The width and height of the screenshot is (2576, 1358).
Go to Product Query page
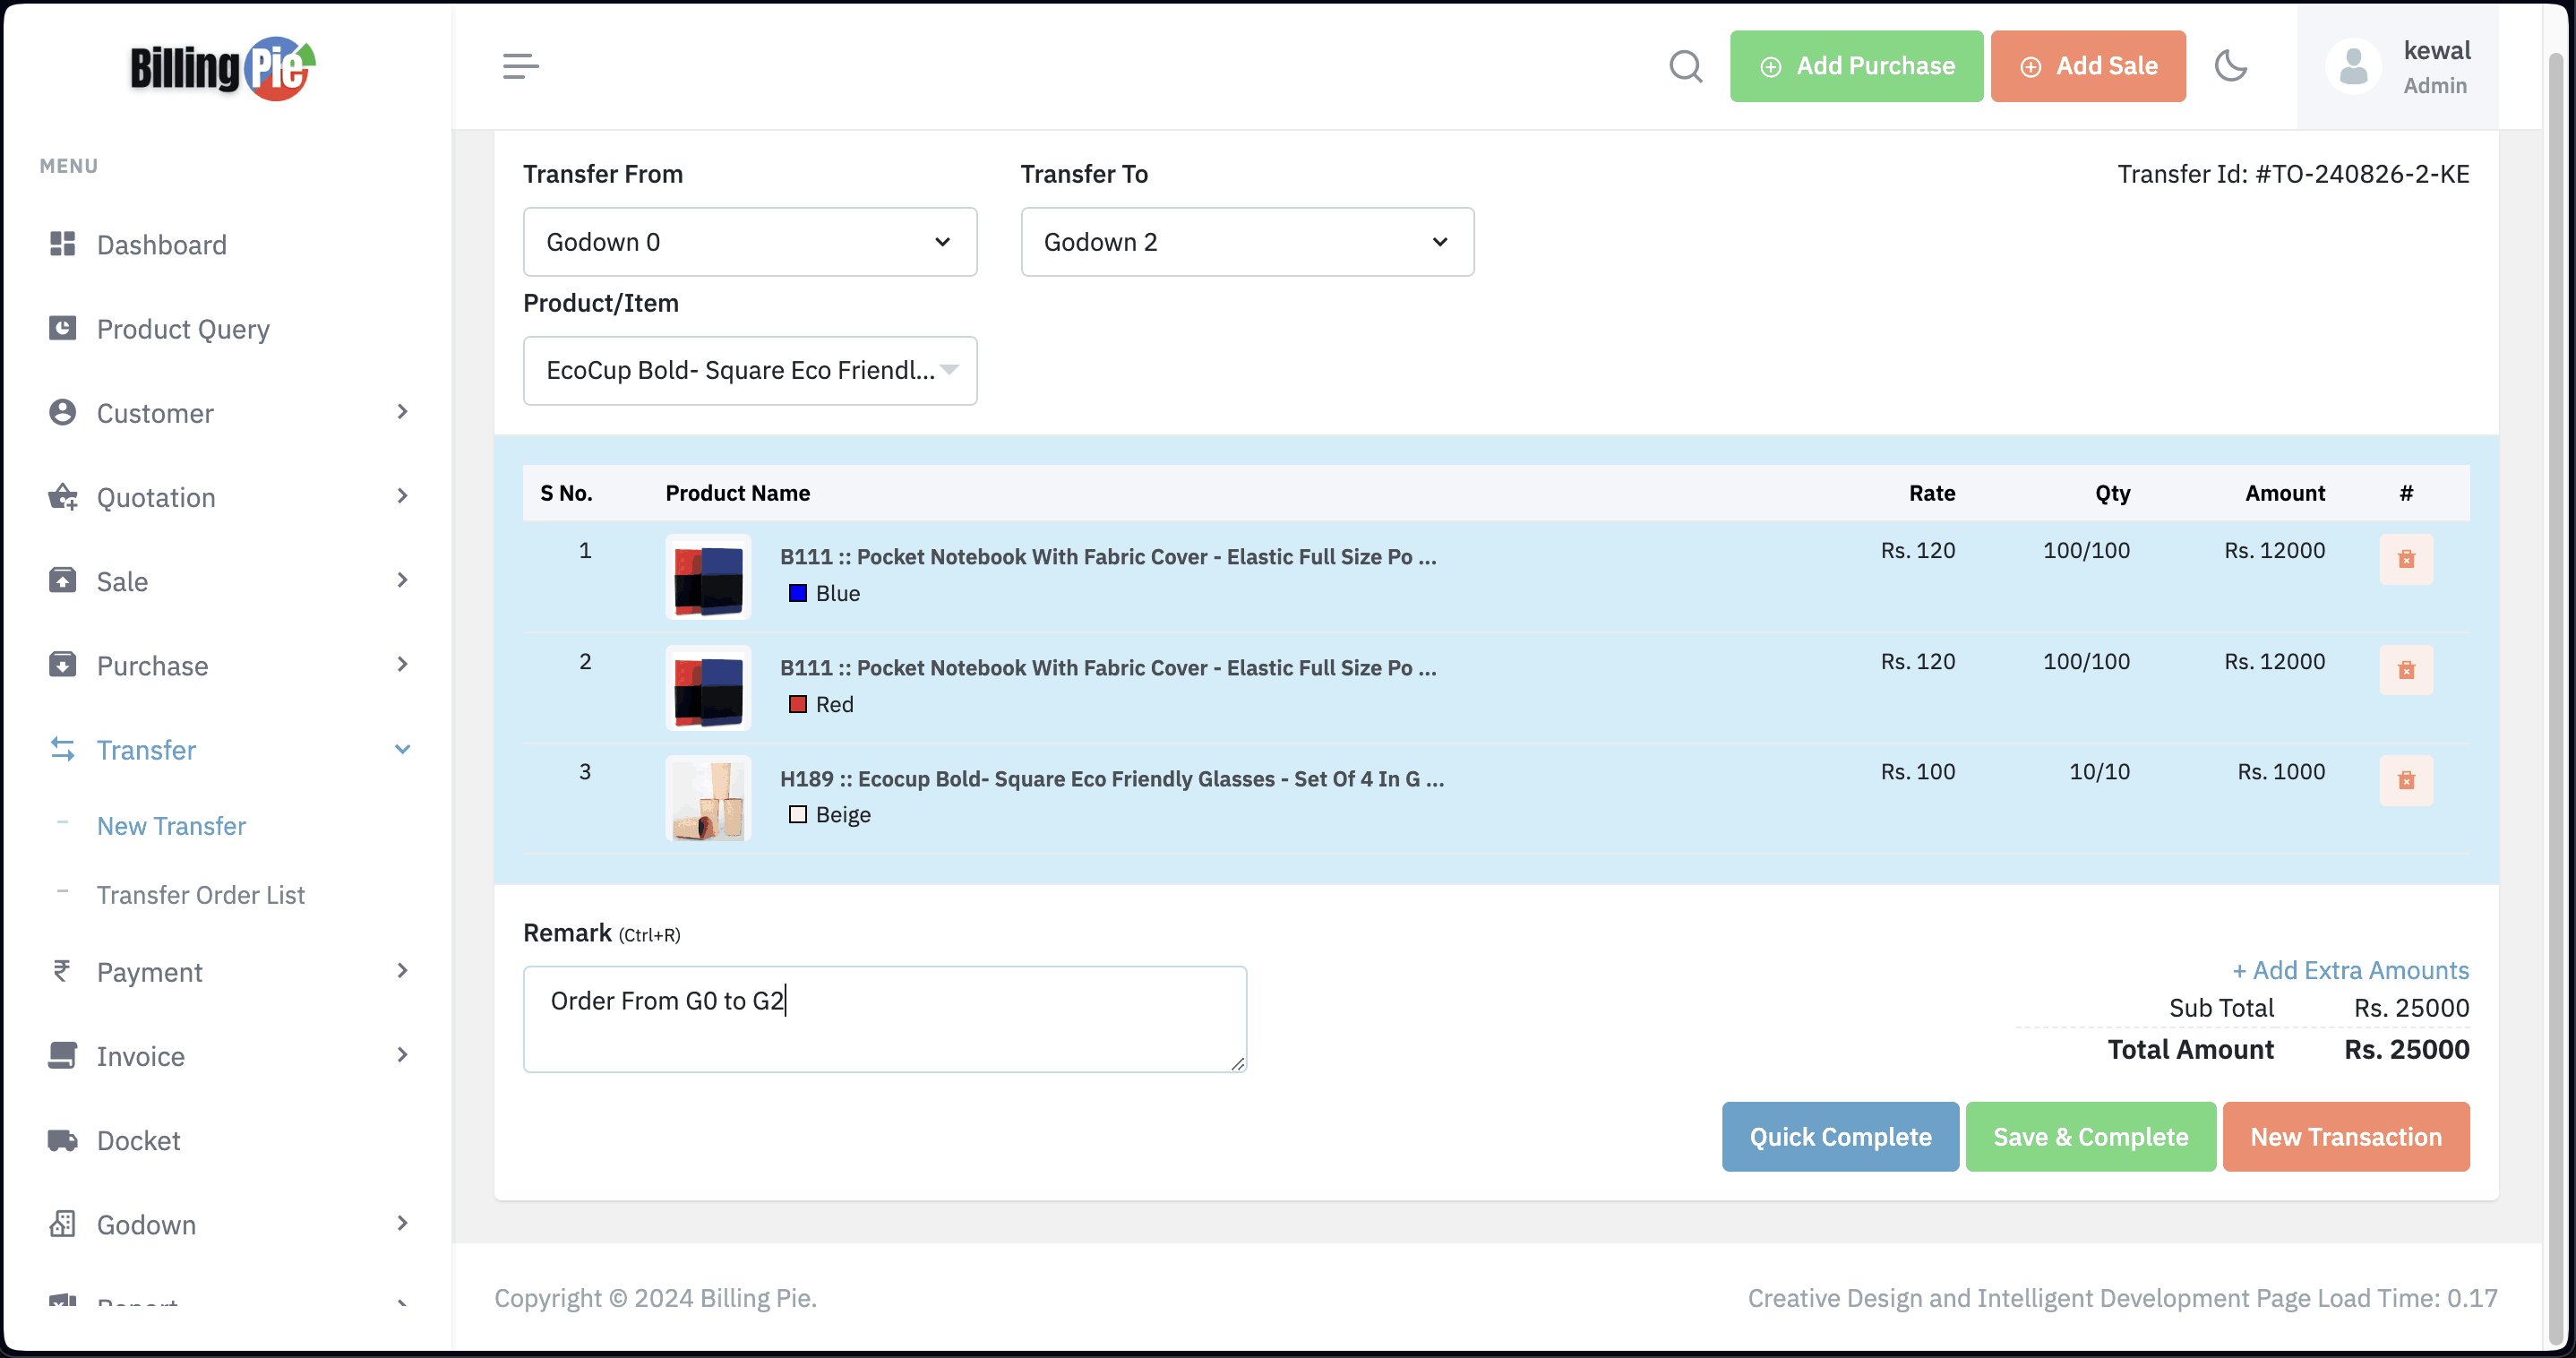click(x=183, y=329)
